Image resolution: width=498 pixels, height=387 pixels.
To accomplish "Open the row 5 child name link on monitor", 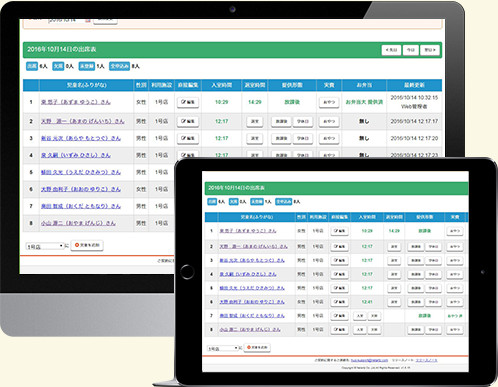I will (81, 172).
